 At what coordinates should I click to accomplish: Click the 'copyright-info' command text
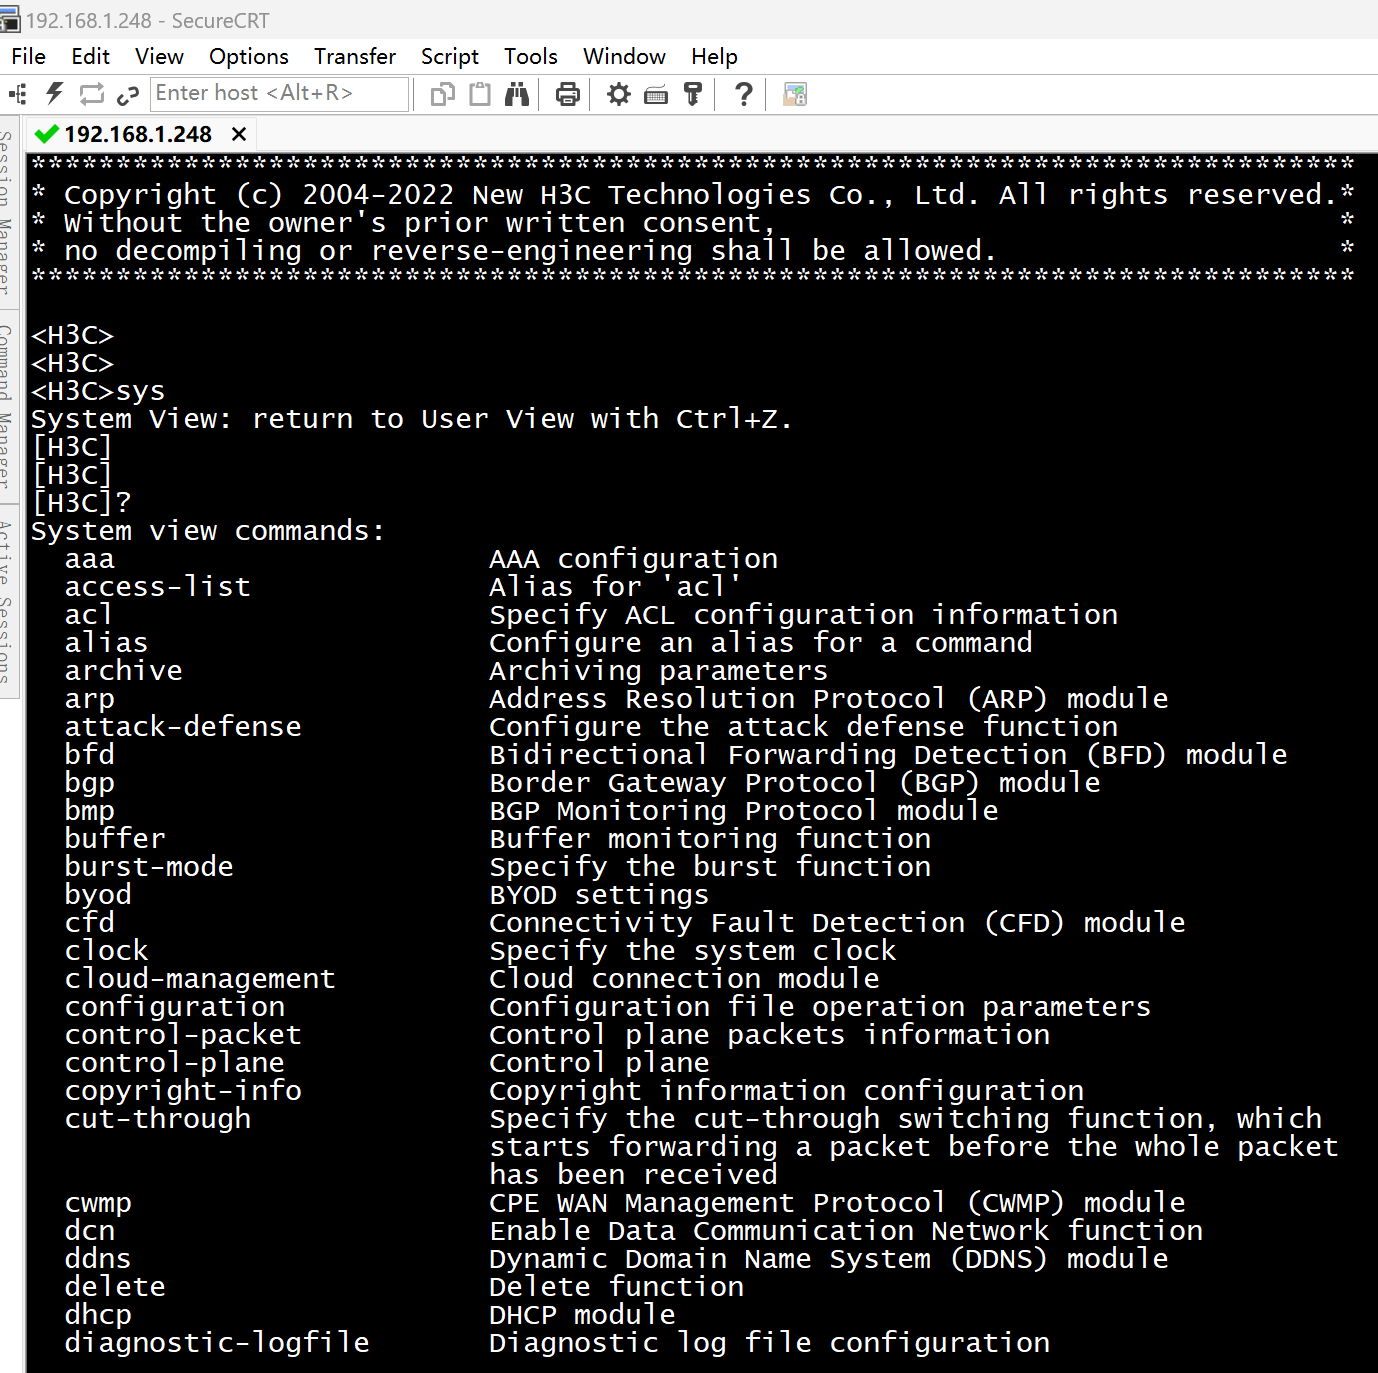pyautogui.click(x=183, y=1090)
